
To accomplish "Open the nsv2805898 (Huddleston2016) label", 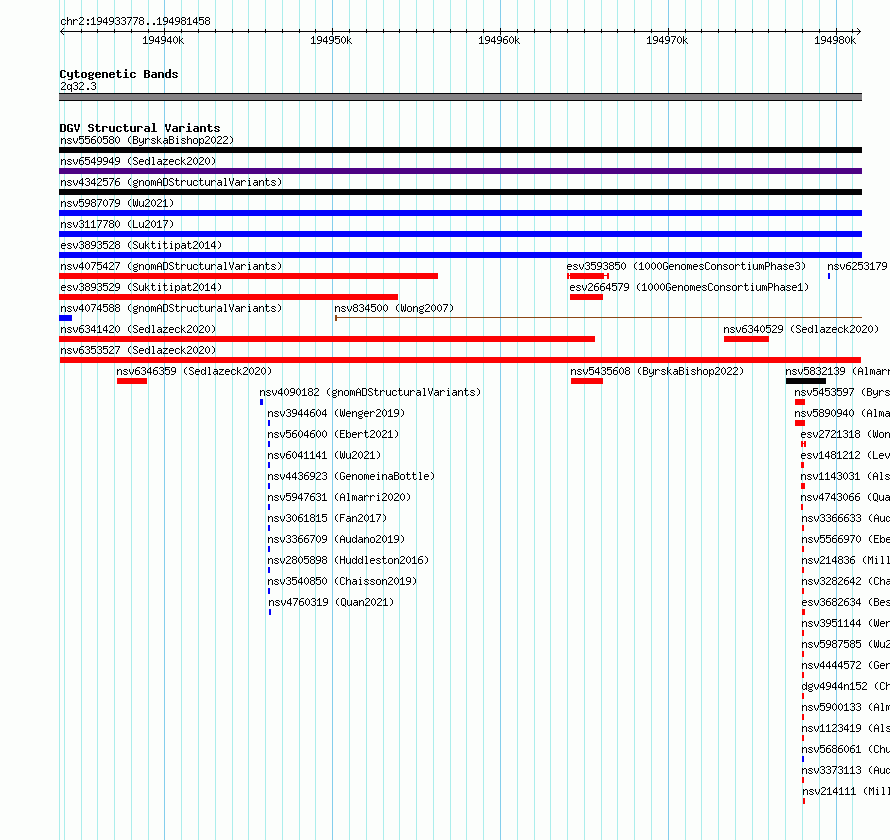I will point(348,560).
